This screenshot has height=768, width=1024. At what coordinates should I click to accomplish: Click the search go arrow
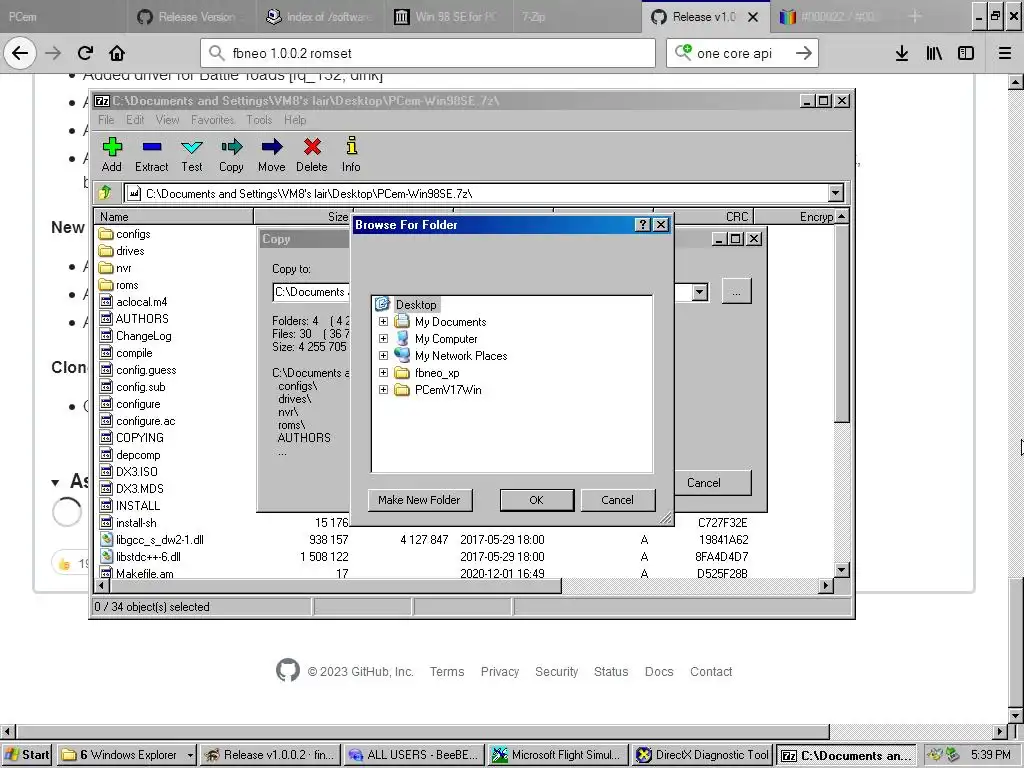[804, 53]
